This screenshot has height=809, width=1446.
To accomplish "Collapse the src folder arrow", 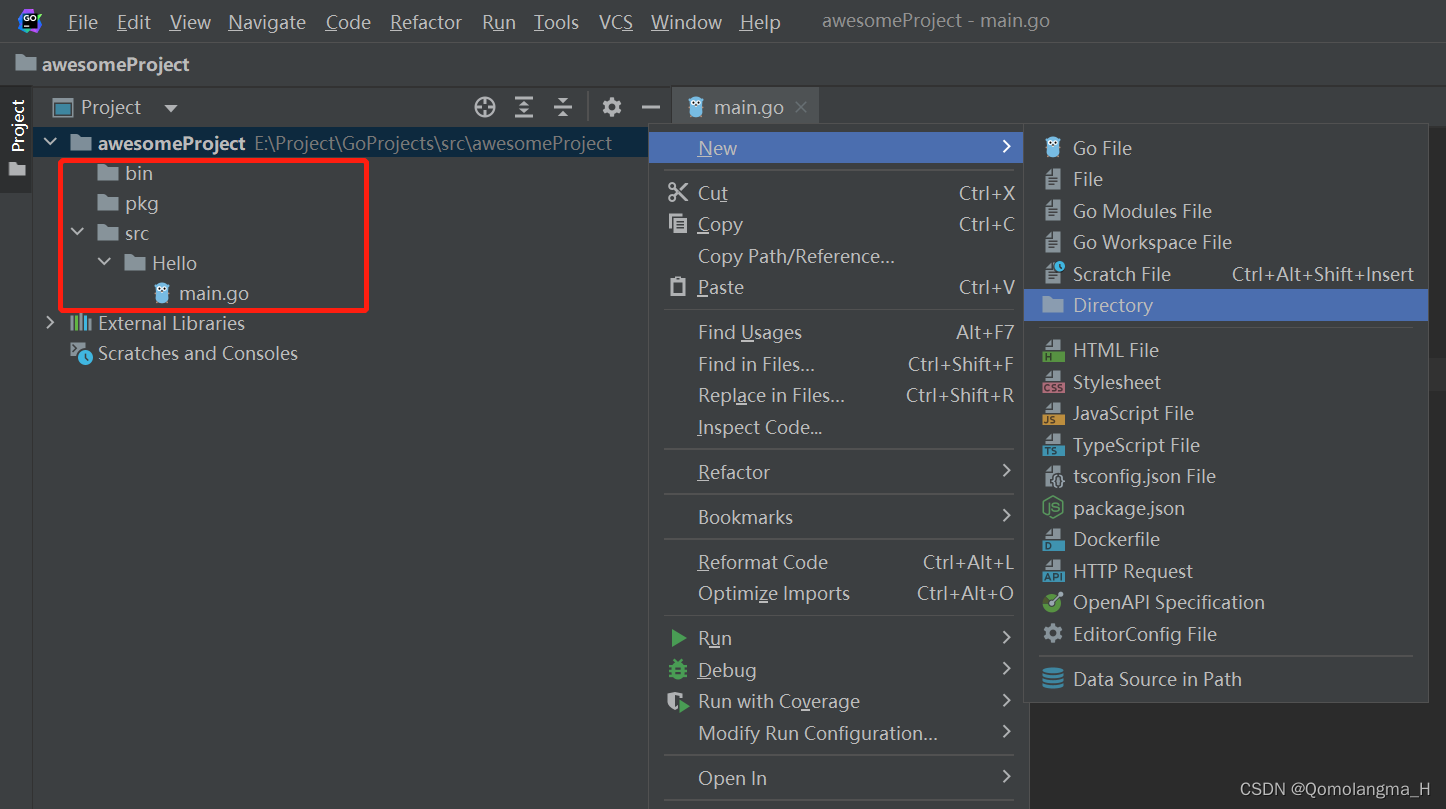I will [78, 233].
